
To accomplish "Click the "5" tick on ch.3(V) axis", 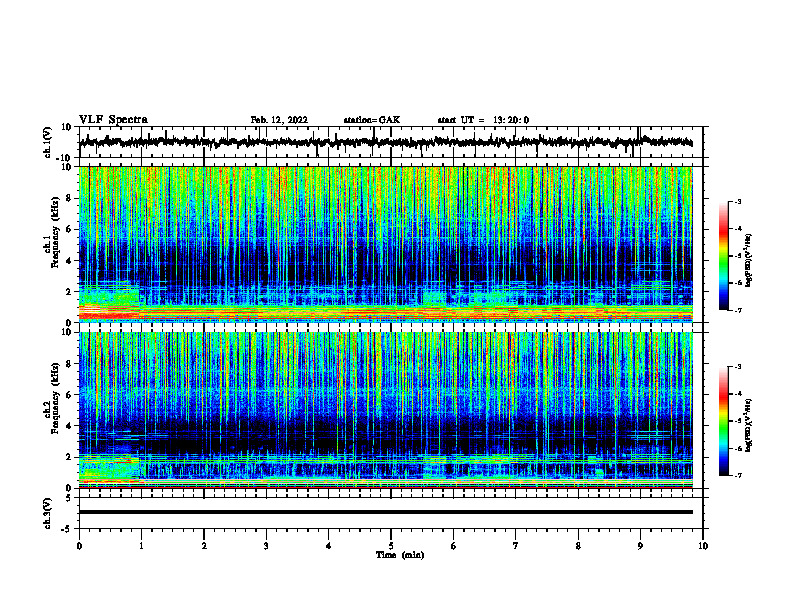I will point(70,498).
